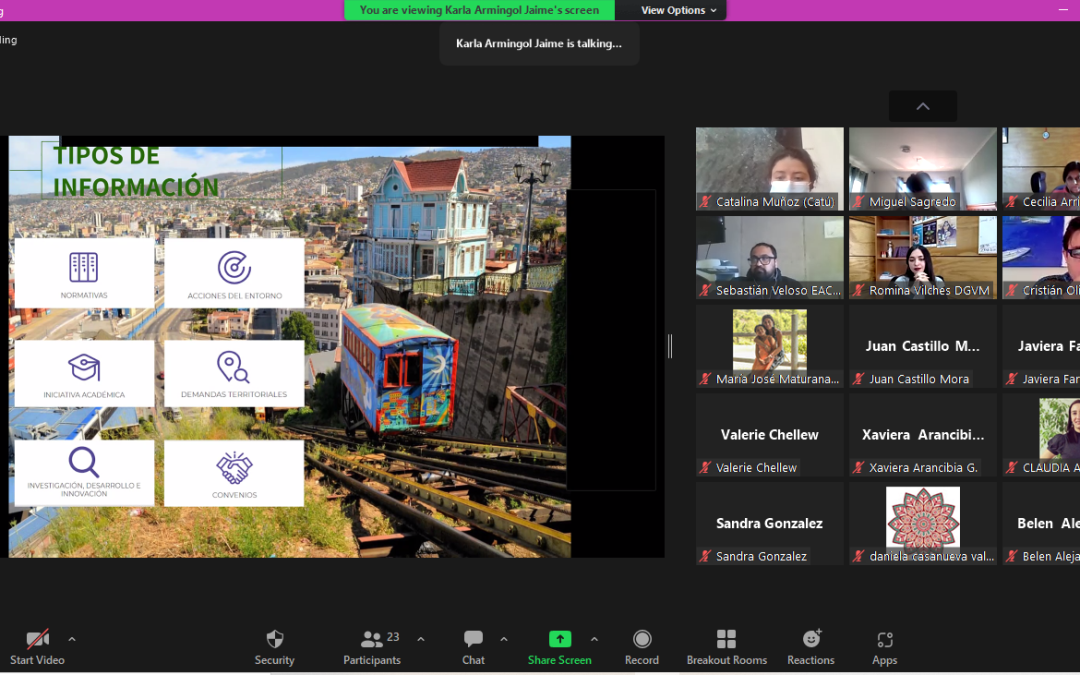The width and height of the screenshot is (1080, 675).
Task: Open the Chat window
Action: tap(473, 639)
